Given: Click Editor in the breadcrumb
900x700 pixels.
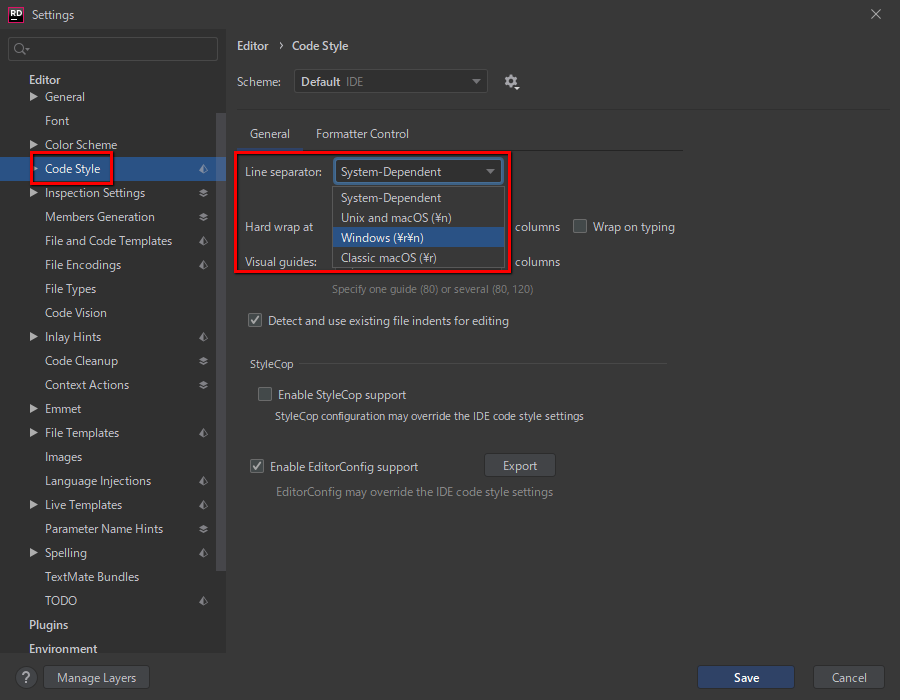Looking at the screenshot, I should tap(253, 46).
